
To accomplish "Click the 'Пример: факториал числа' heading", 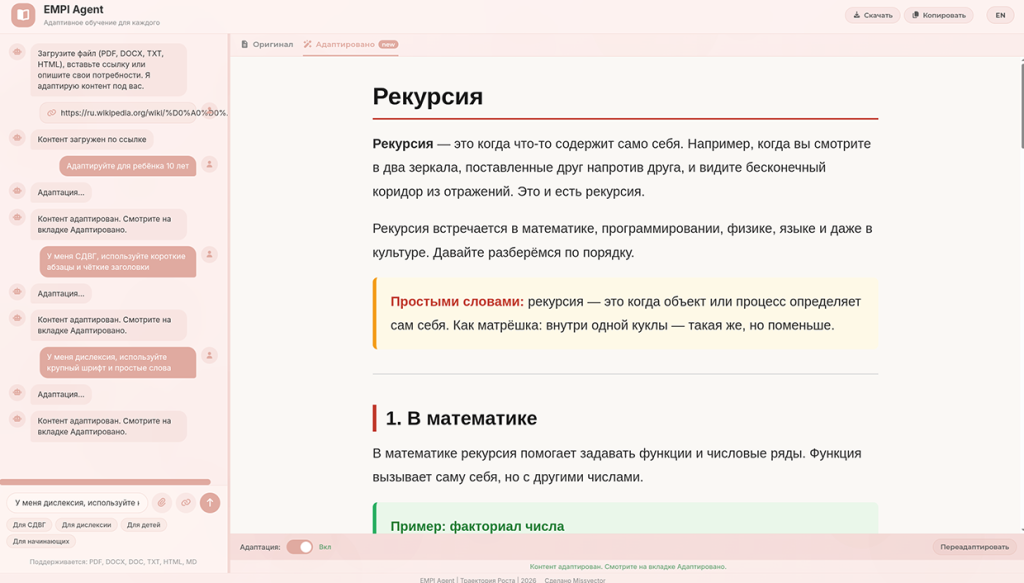I will [x=477, y=526].
